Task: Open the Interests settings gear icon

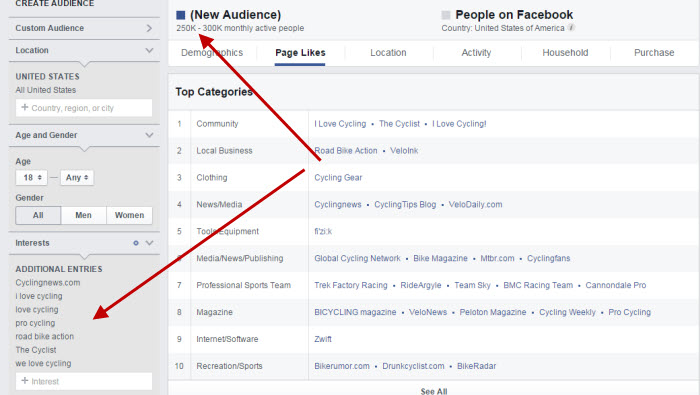Action: pos(136,243)
